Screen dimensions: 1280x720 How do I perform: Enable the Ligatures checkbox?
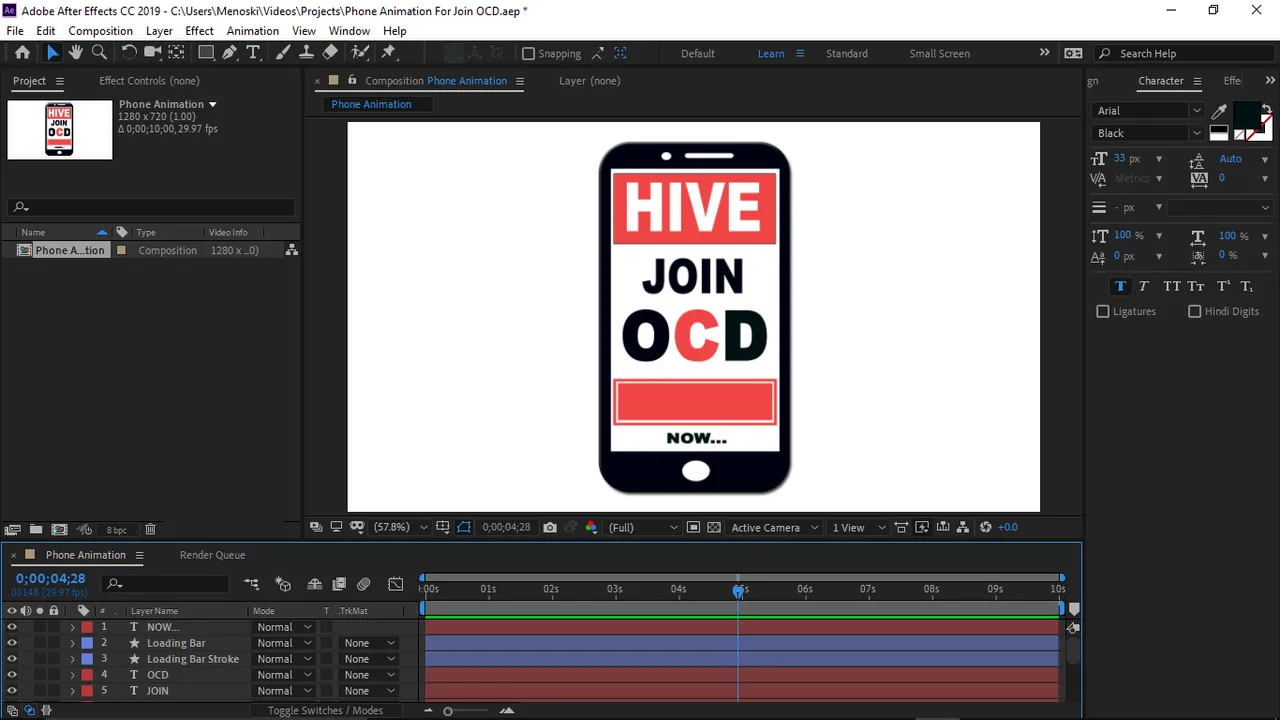1103,312
